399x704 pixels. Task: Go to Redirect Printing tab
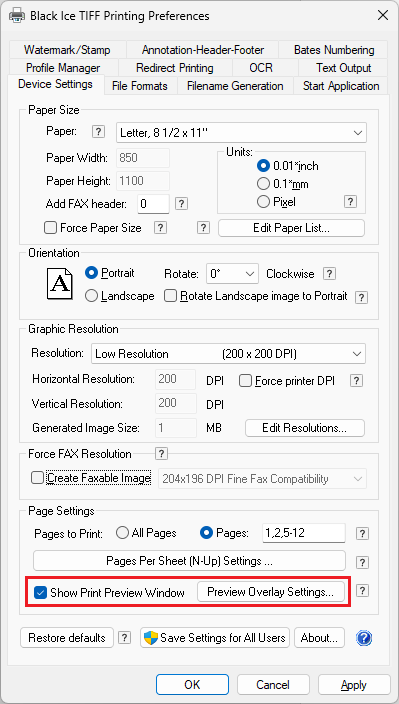[x=175, y=68]
